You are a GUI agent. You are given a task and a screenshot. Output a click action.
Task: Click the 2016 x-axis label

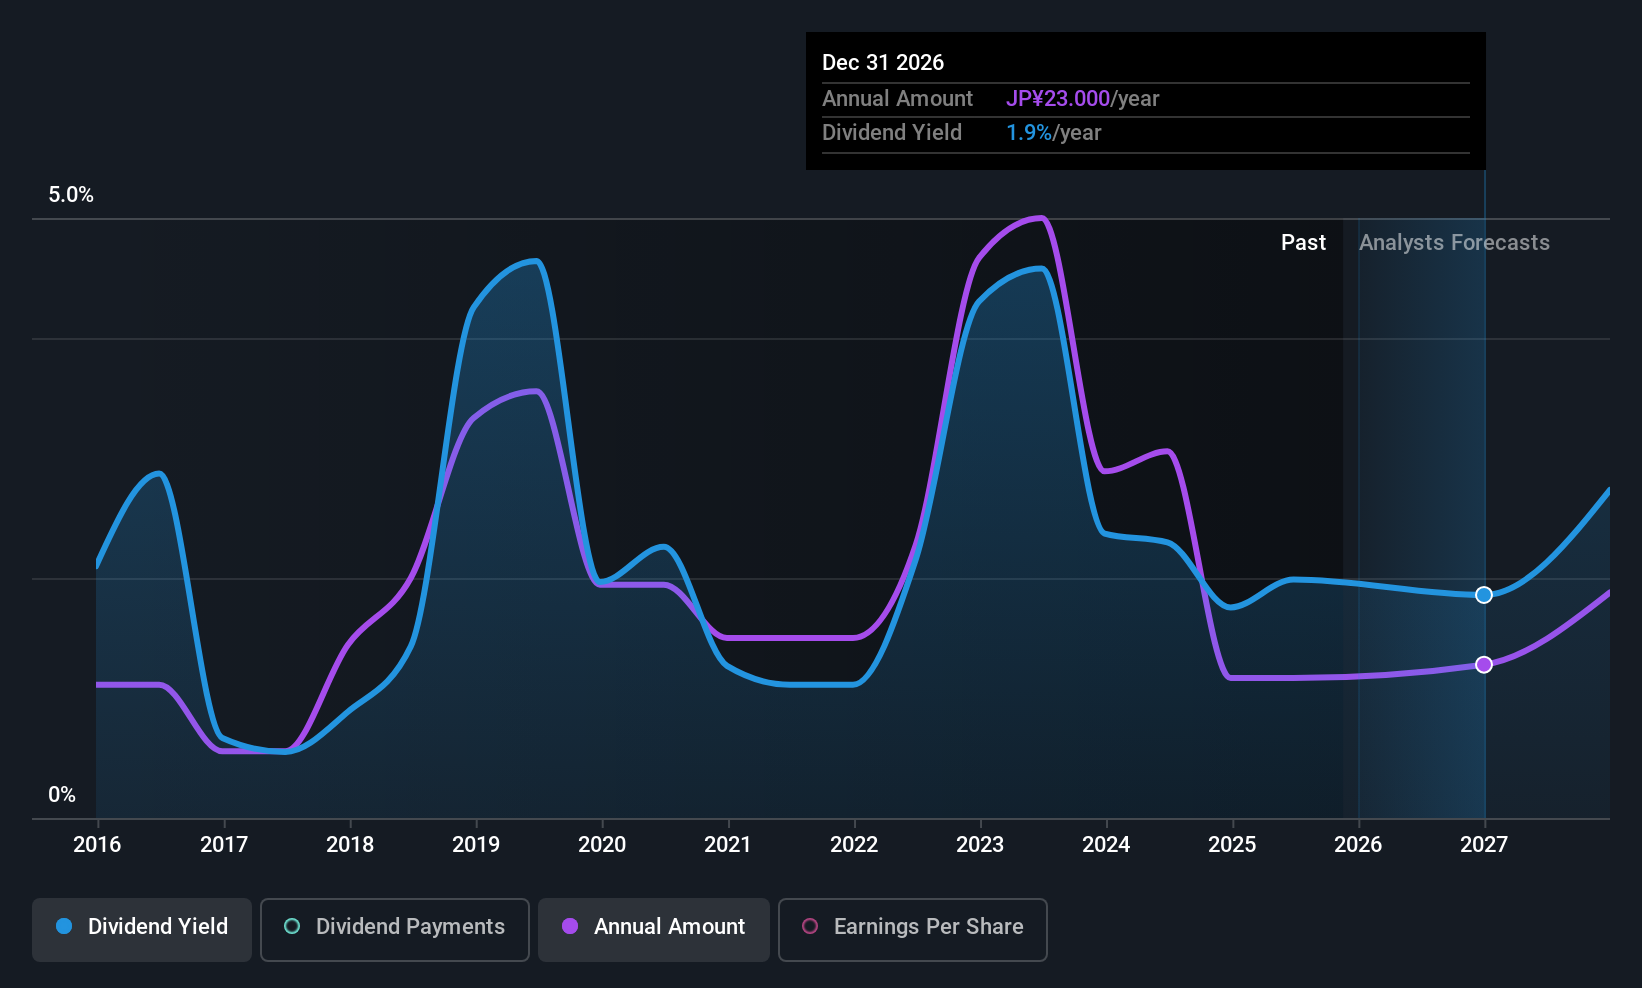point(97,845)
